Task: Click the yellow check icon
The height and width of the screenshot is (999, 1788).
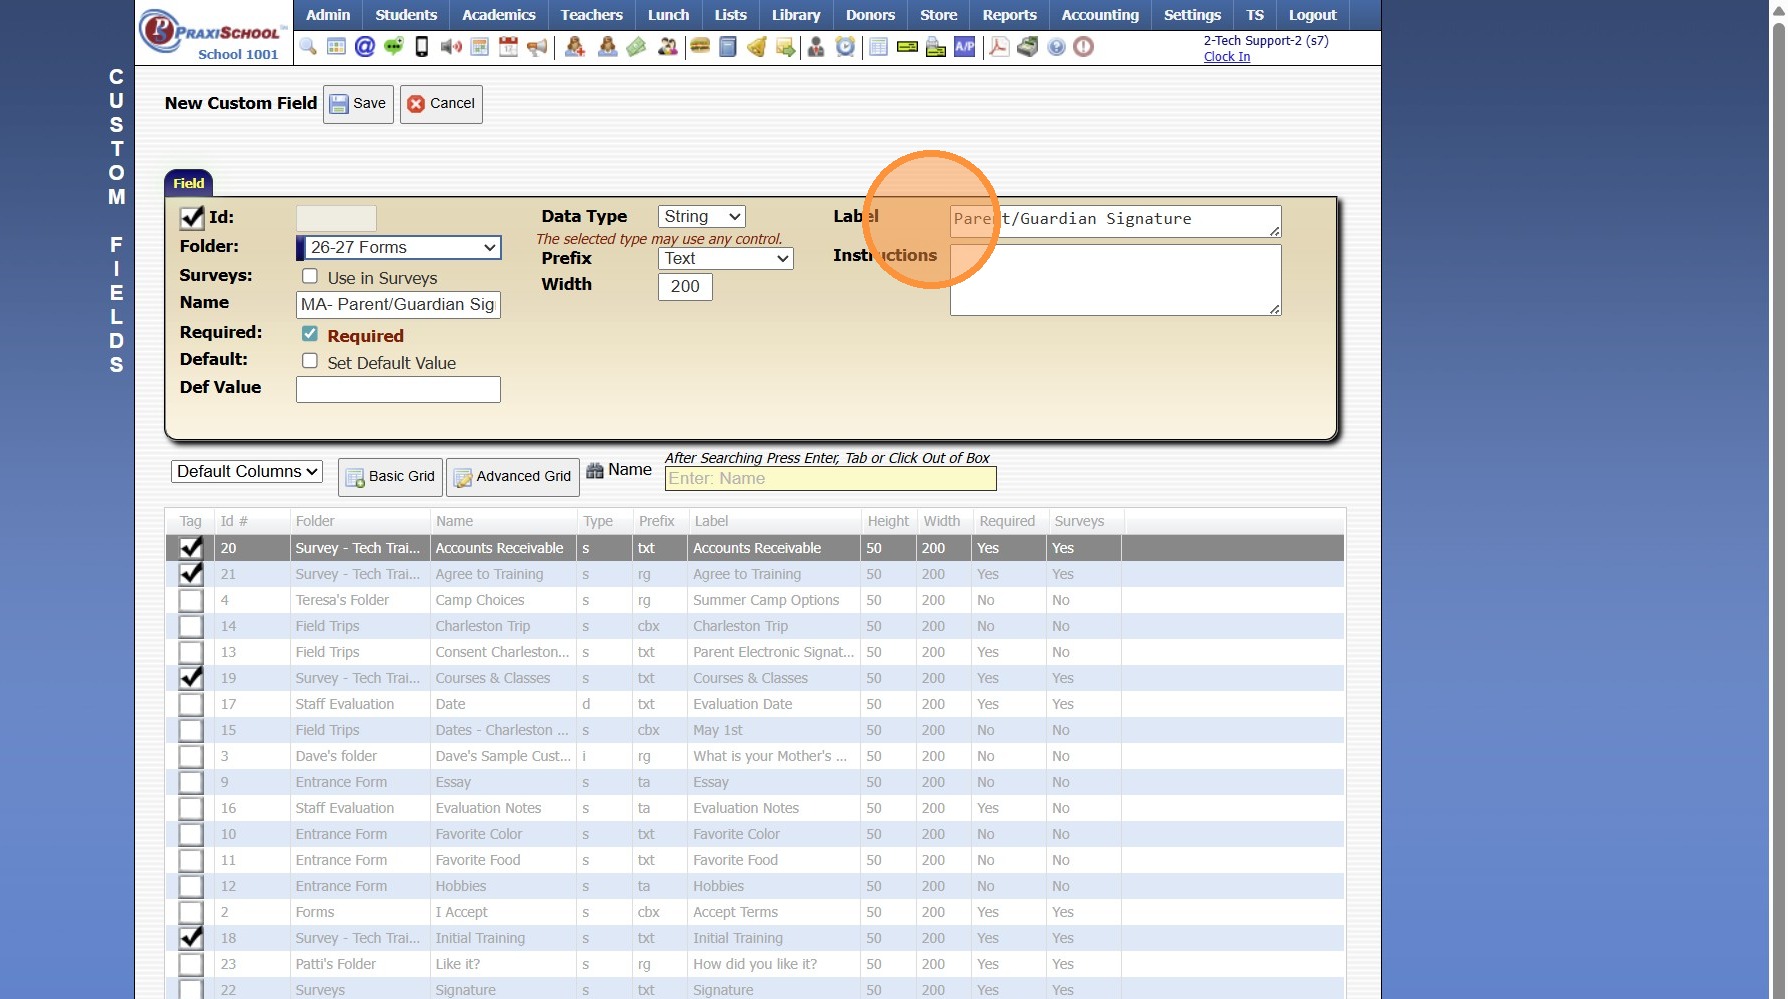Action: (907, 47)
